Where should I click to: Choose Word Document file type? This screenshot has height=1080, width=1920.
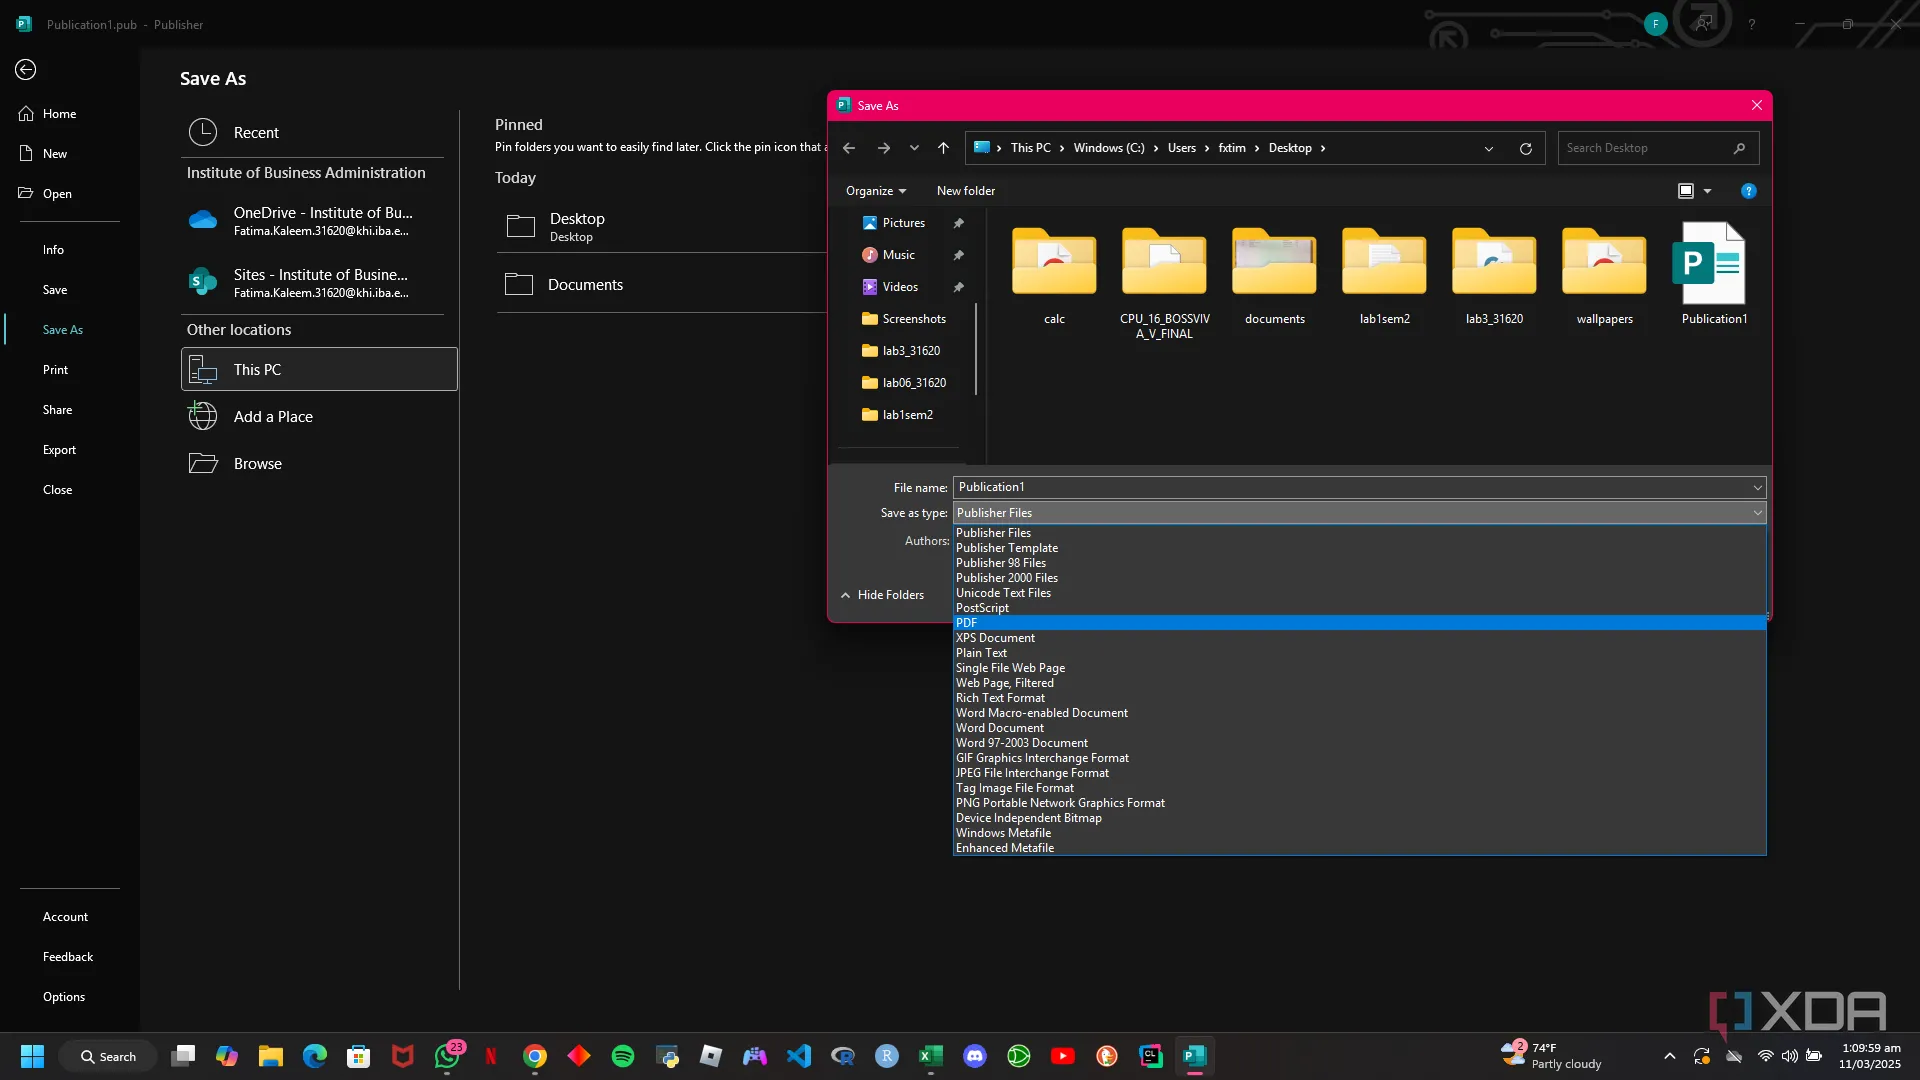[1360, 727]
